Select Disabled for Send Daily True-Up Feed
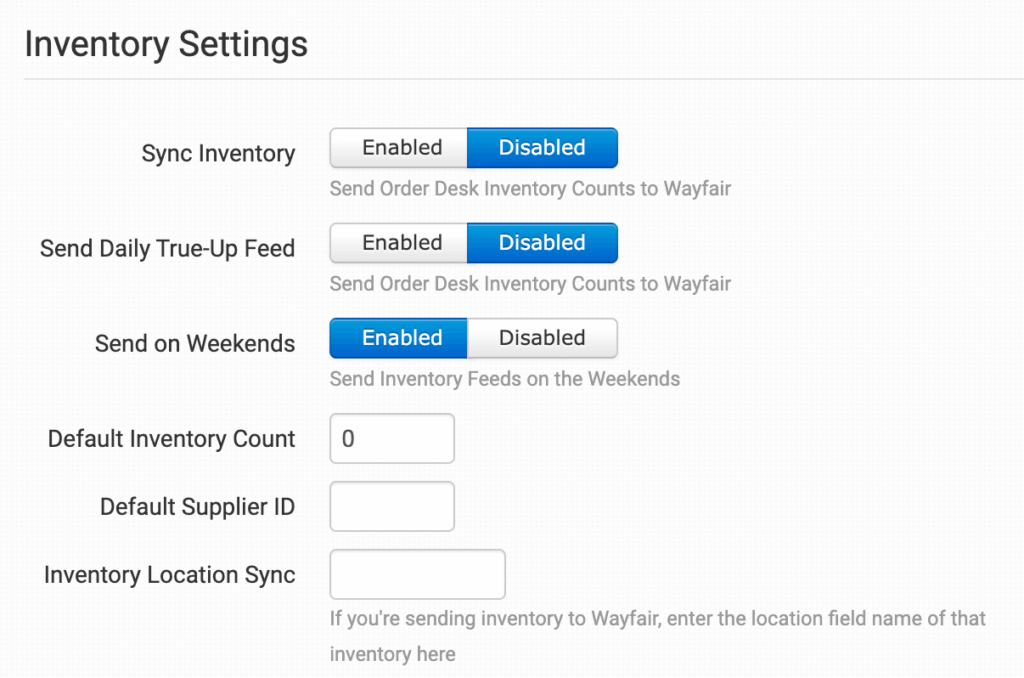Screen dimensions: 1024x678 click(542, 243)
